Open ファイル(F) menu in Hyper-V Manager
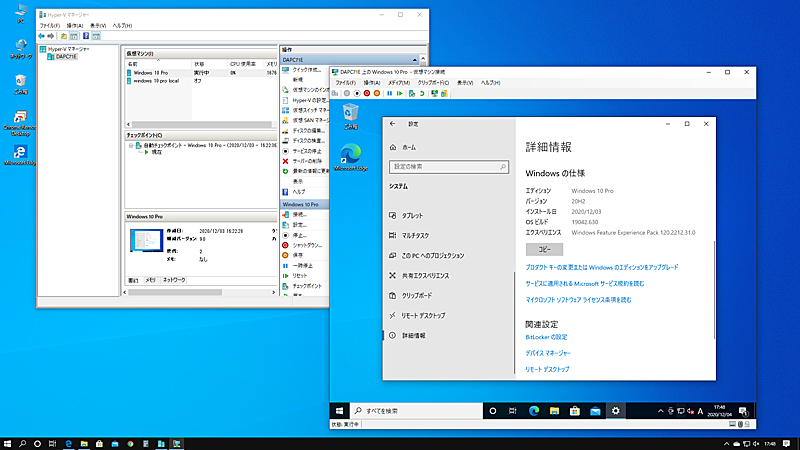Viewport: 800px width, 450px height. click(x=50, y=26)
